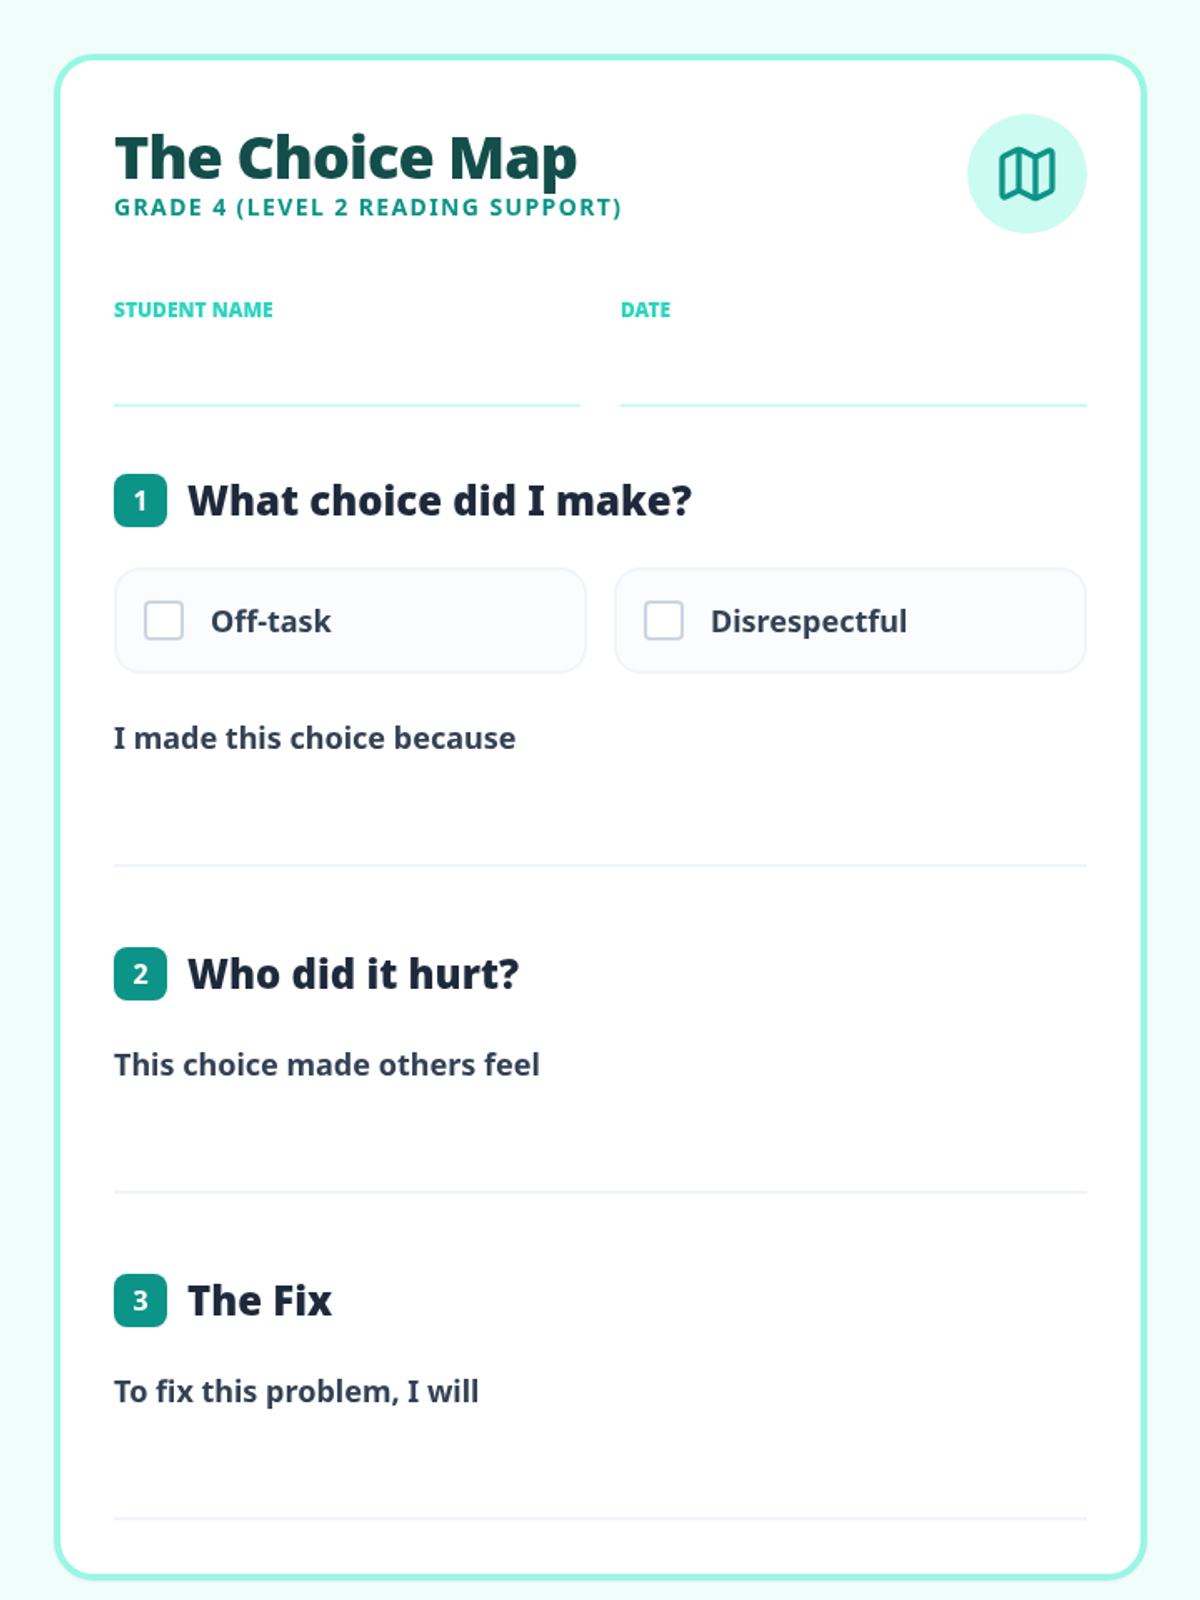Select the Disrespectful option card
The height and width of the screenshot is (1600, 1200).
[850, 620]
